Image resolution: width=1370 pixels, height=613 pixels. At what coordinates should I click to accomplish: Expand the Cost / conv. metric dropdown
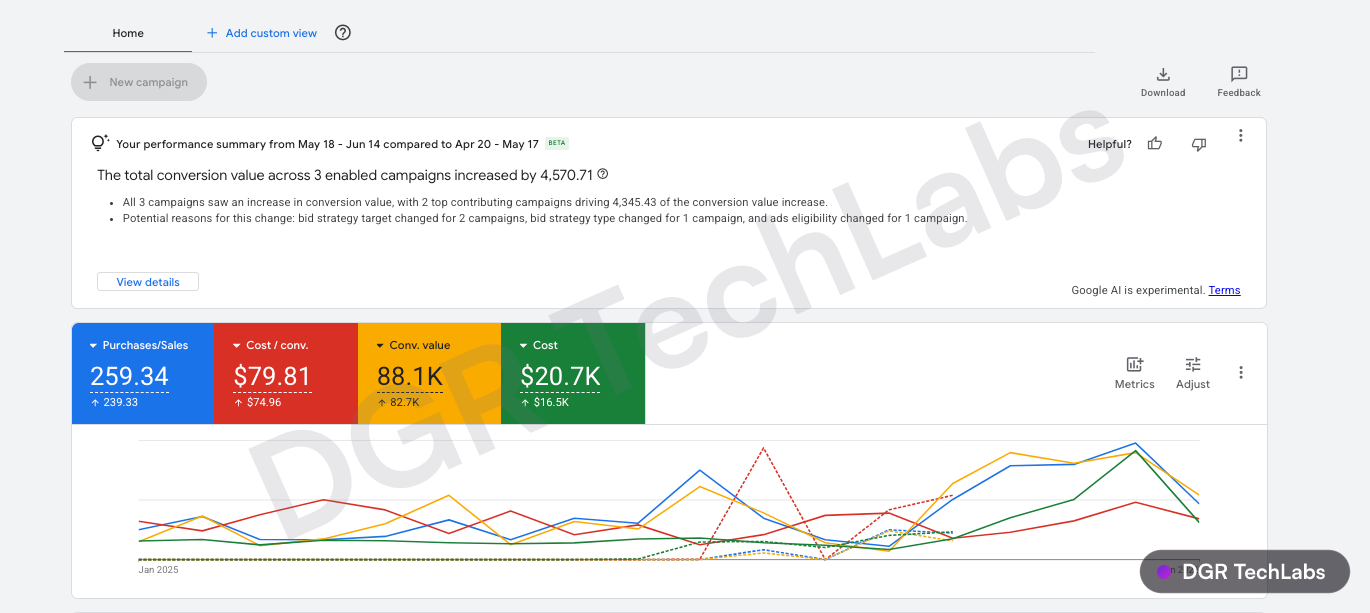coord(237,346)
